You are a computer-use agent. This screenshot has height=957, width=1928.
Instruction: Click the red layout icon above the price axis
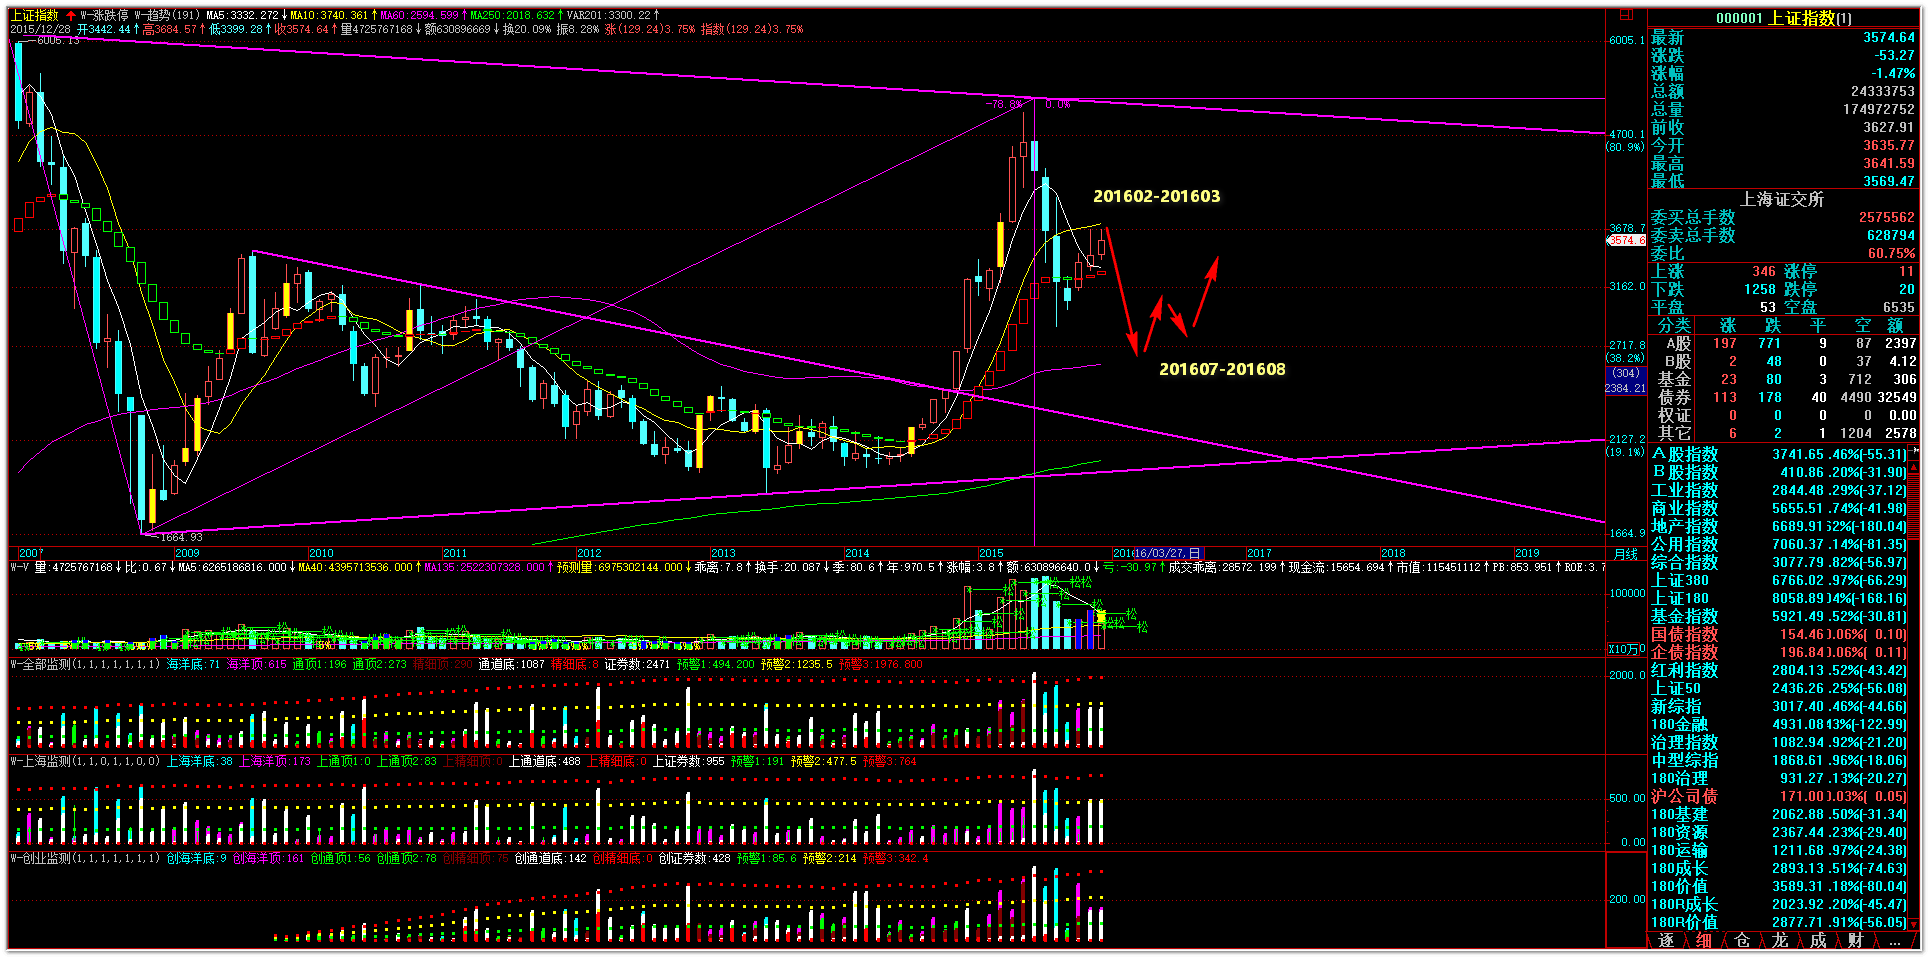(x=1626, y=15)
